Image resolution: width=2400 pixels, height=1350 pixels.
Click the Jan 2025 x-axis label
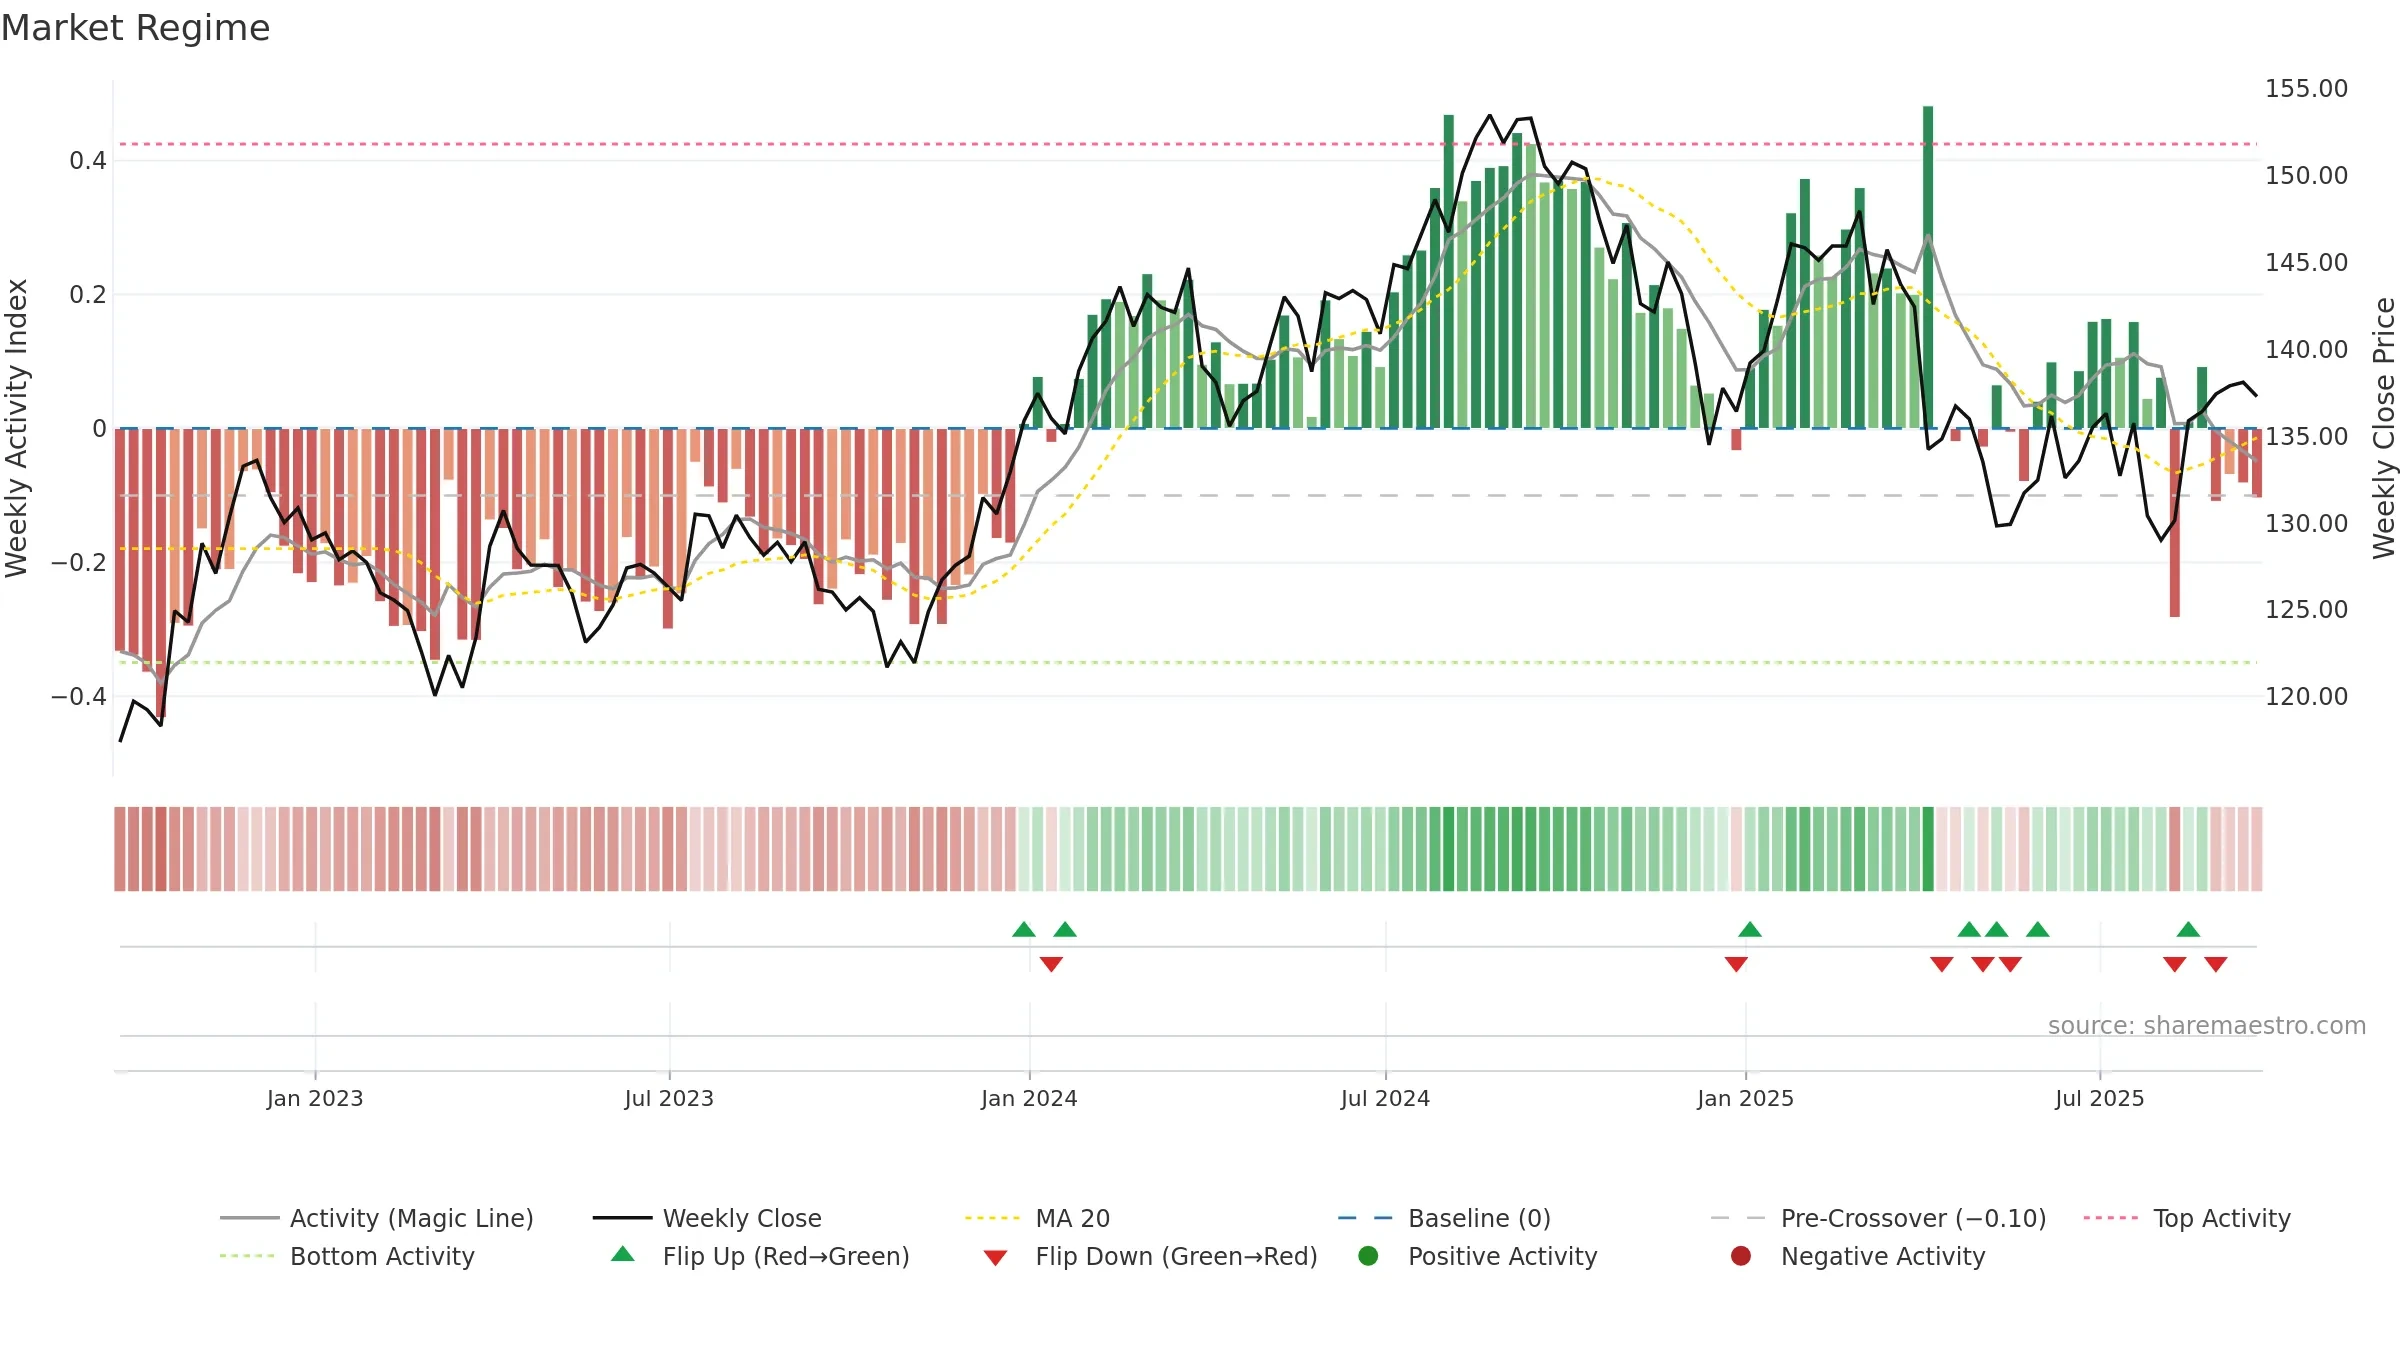point(1745,1099)
